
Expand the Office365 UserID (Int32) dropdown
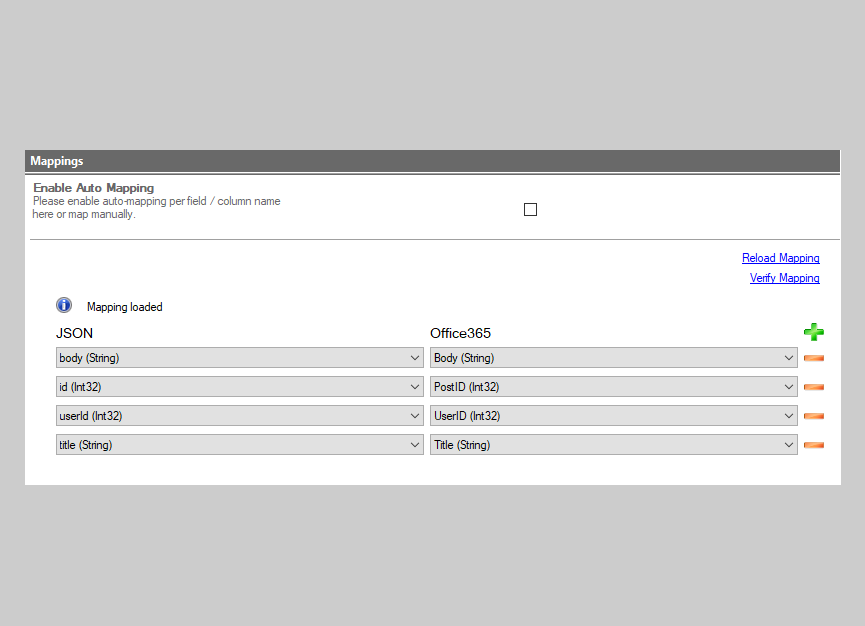click(x=613, y=416)
